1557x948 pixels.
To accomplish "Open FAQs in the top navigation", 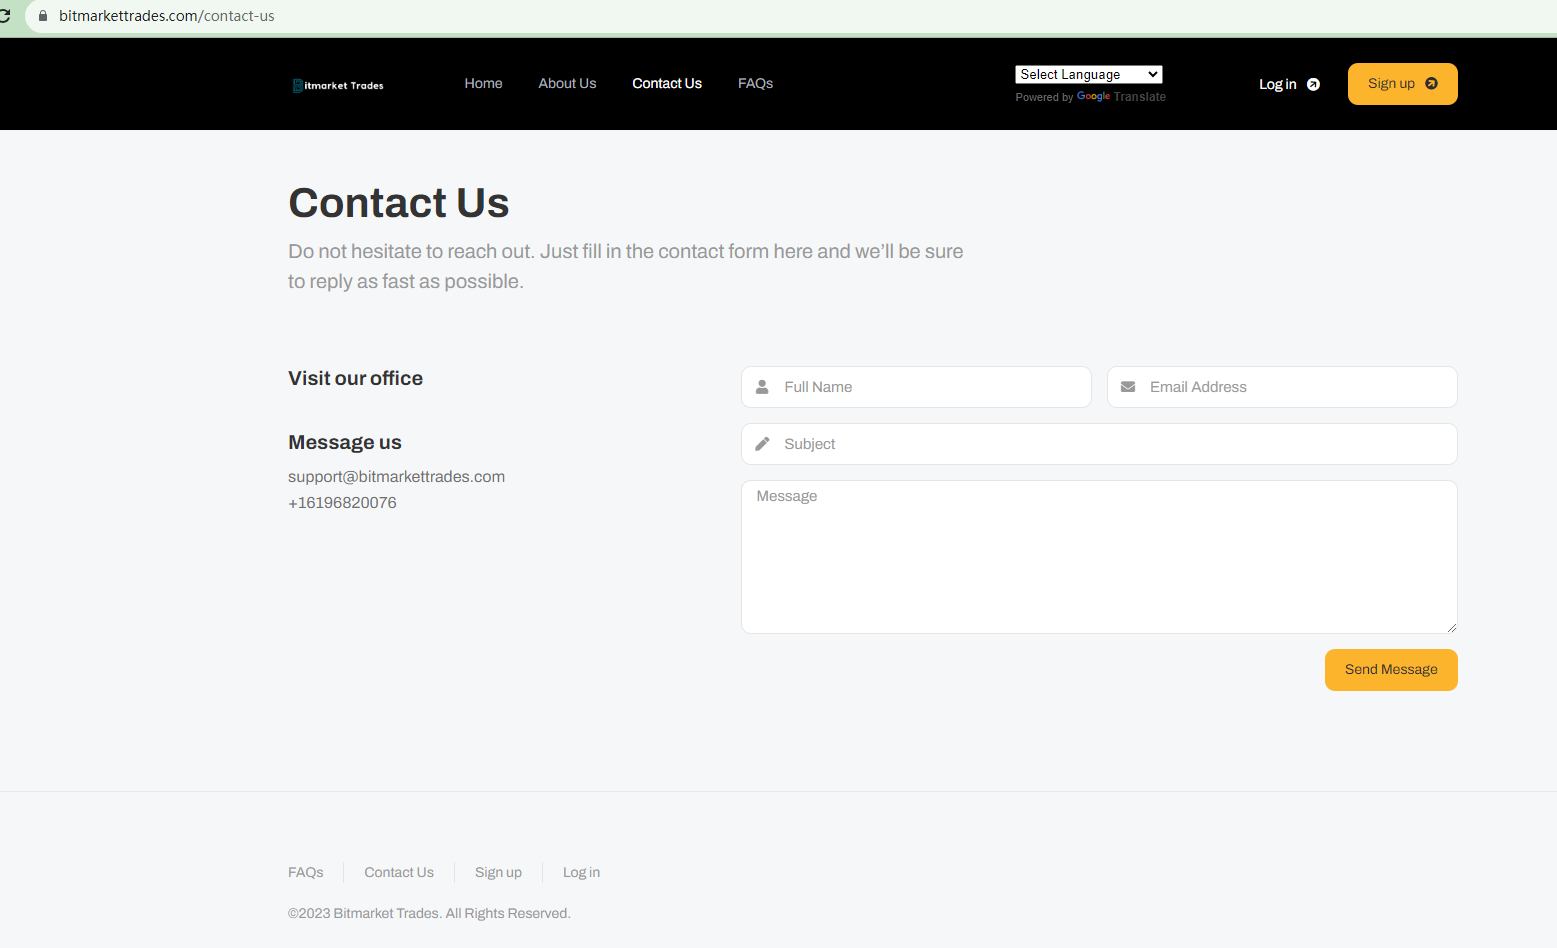I will point(755,84).
